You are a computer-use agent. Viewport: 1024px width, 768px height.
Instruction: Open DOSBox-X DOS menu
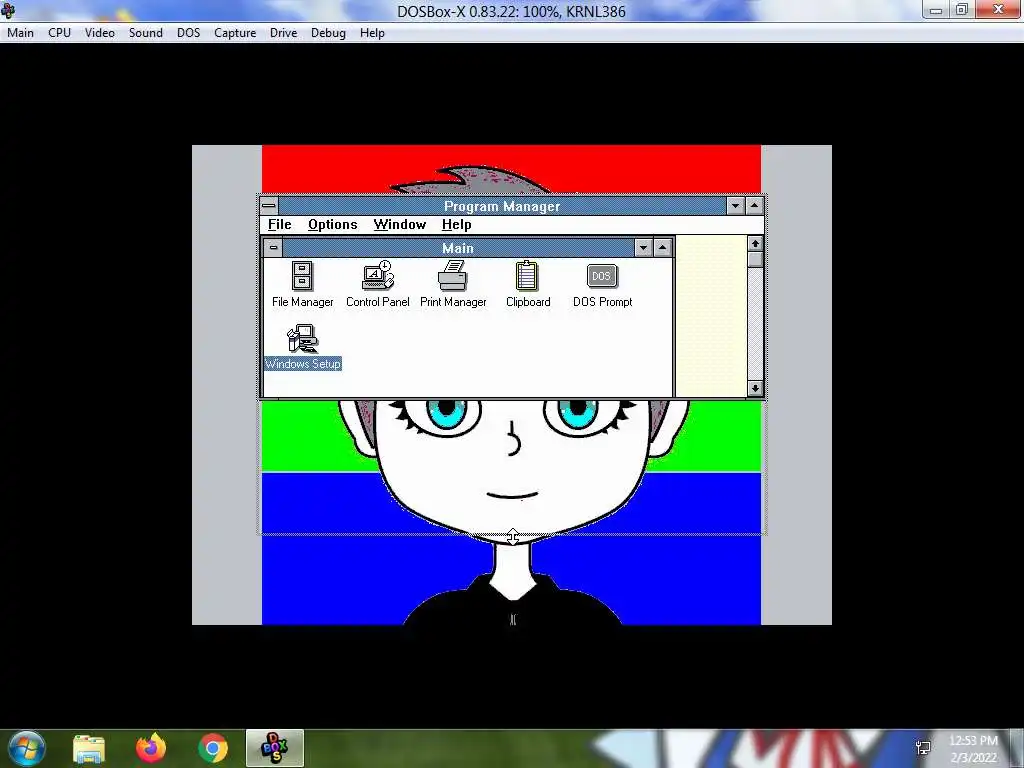(x=188, y=33)
